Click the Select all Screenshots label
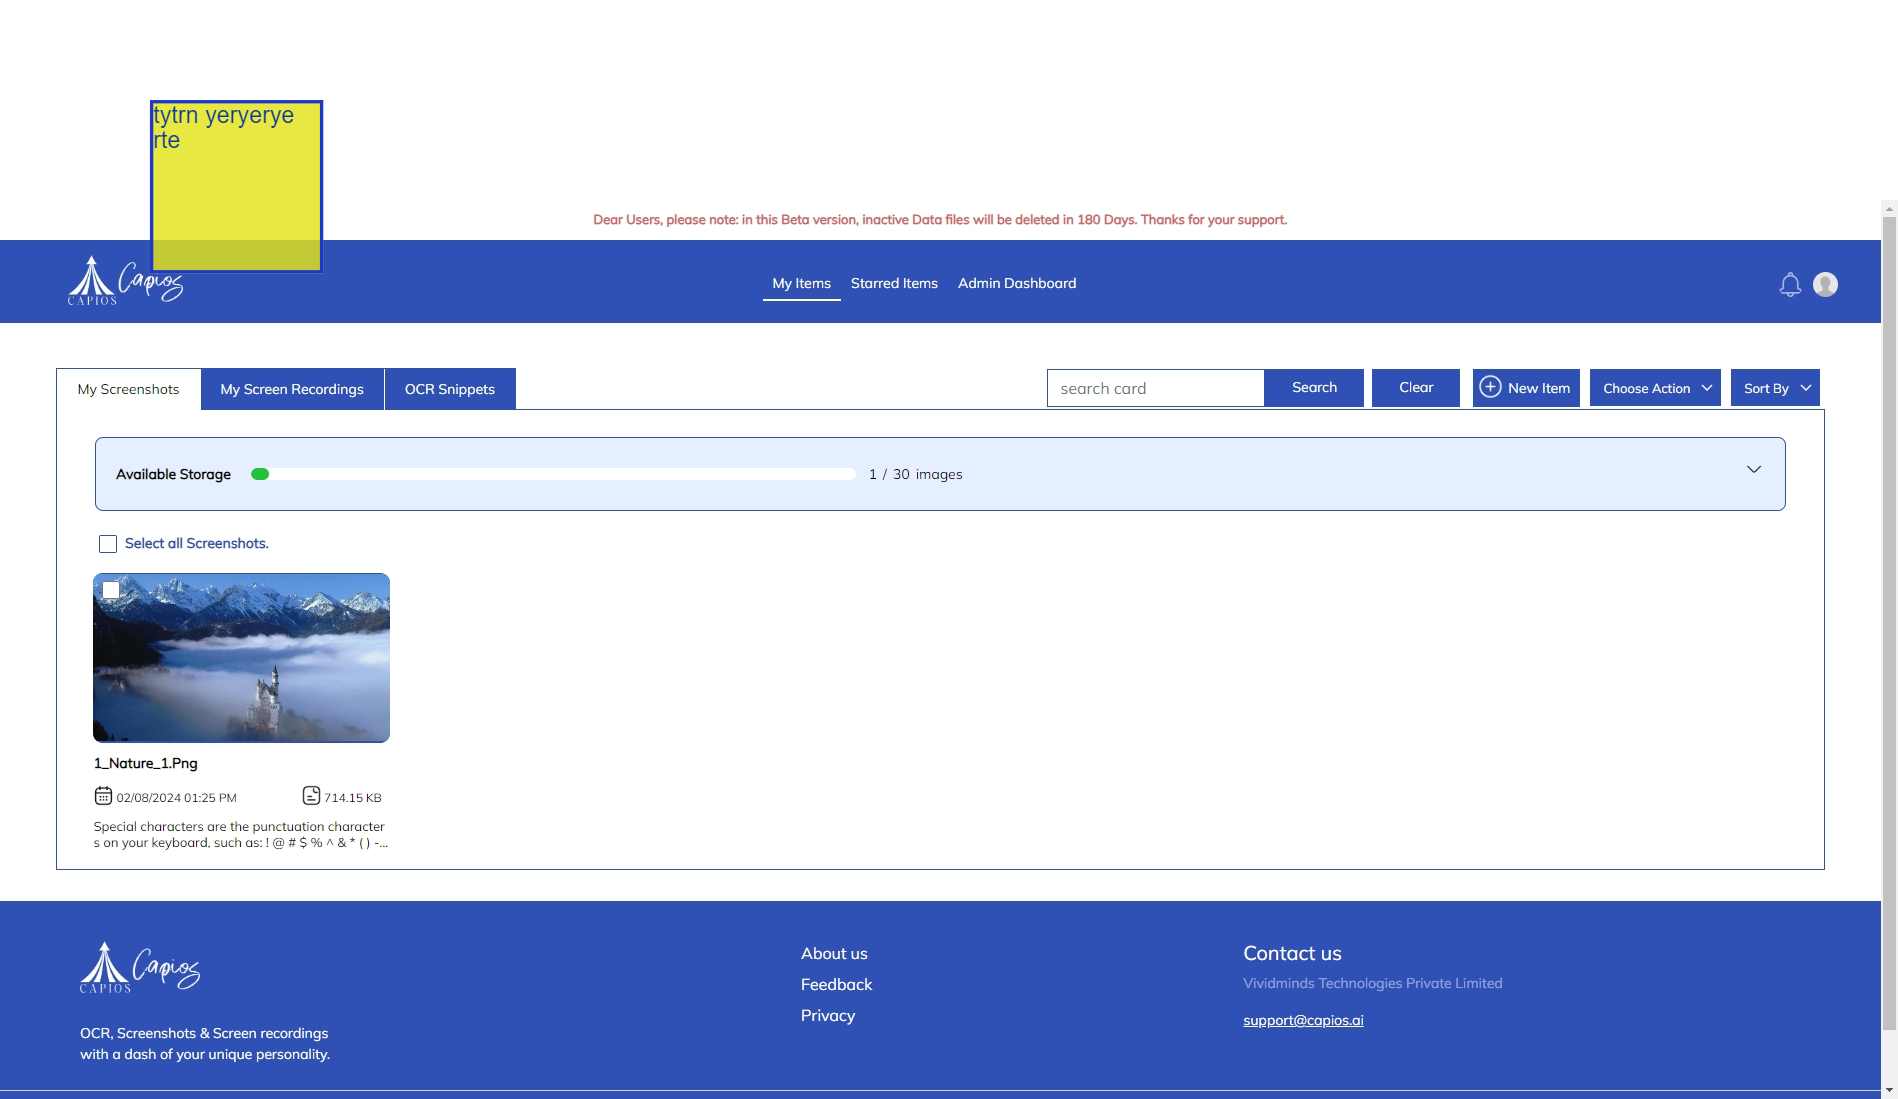The height and width of the screenshot is (1099, 1898). [x=196, y=544]
